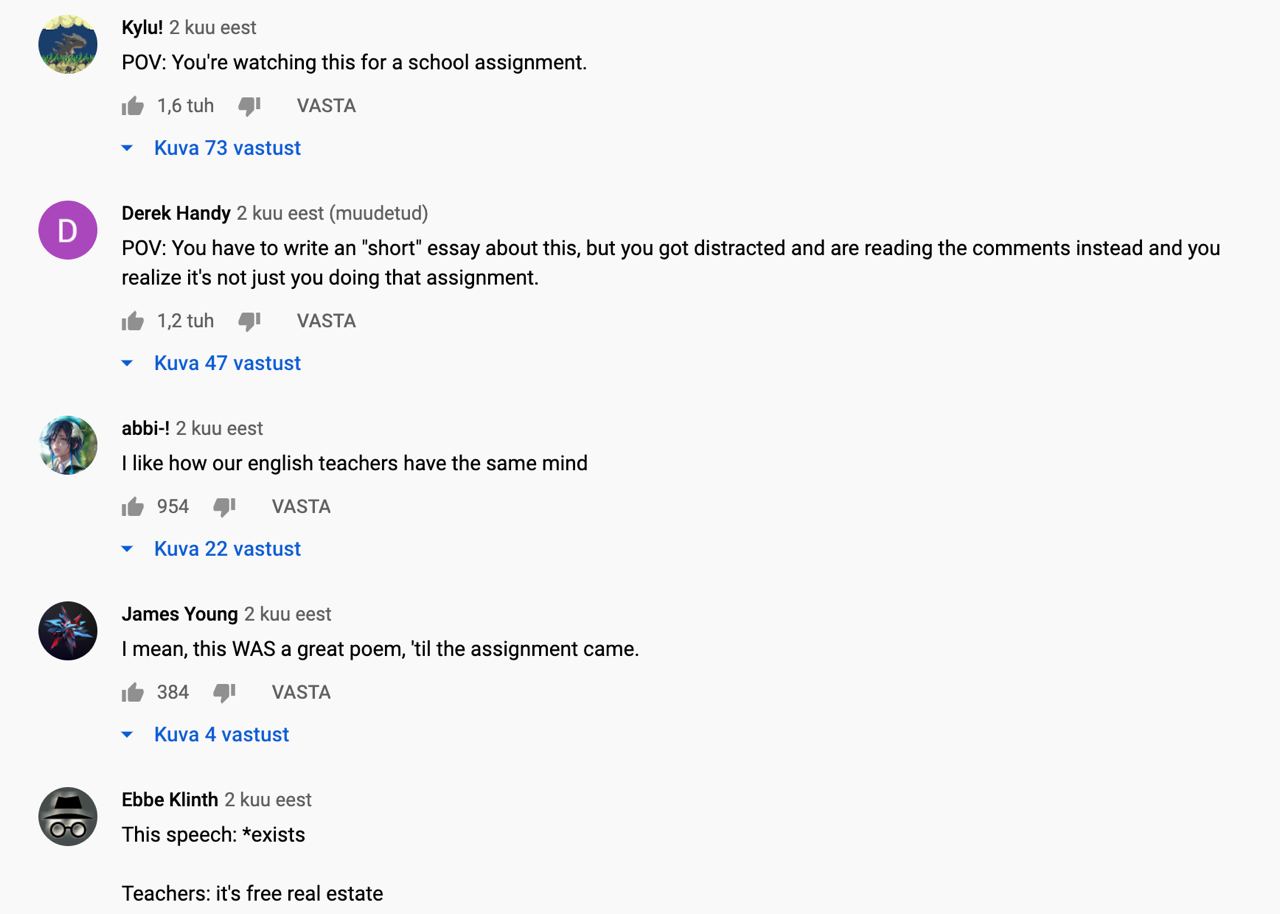
Task: Dislike Derek Handy's comment
Action: [249, 321]
